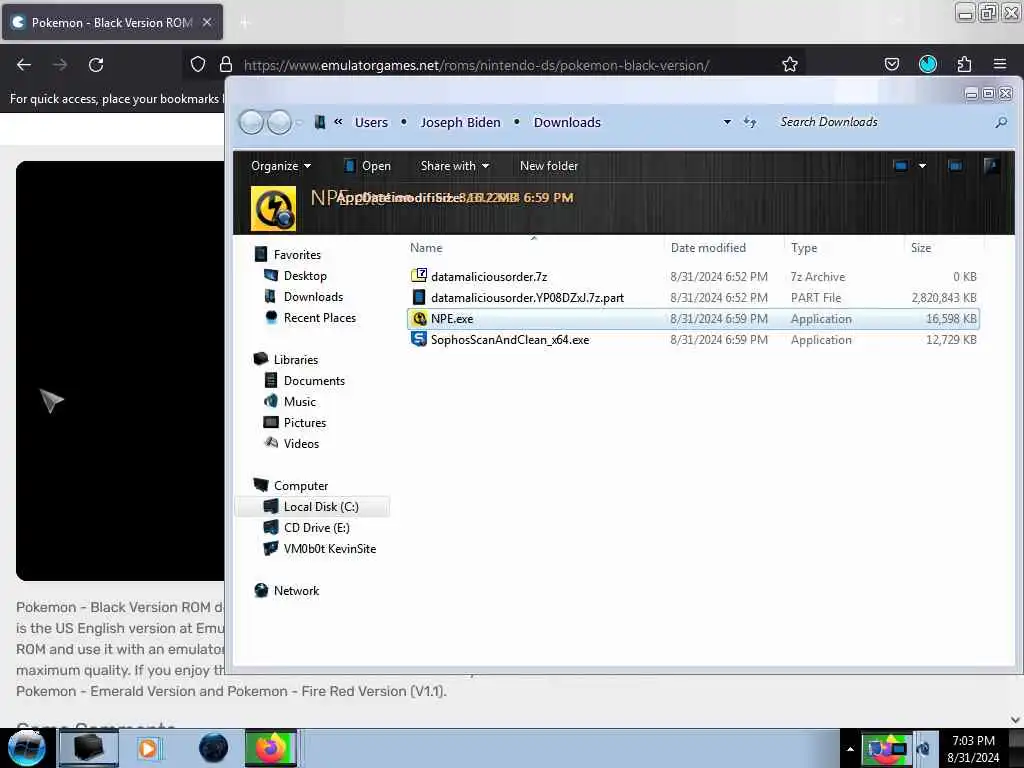Close the Pokemon Black Version ROM tab

207,22
